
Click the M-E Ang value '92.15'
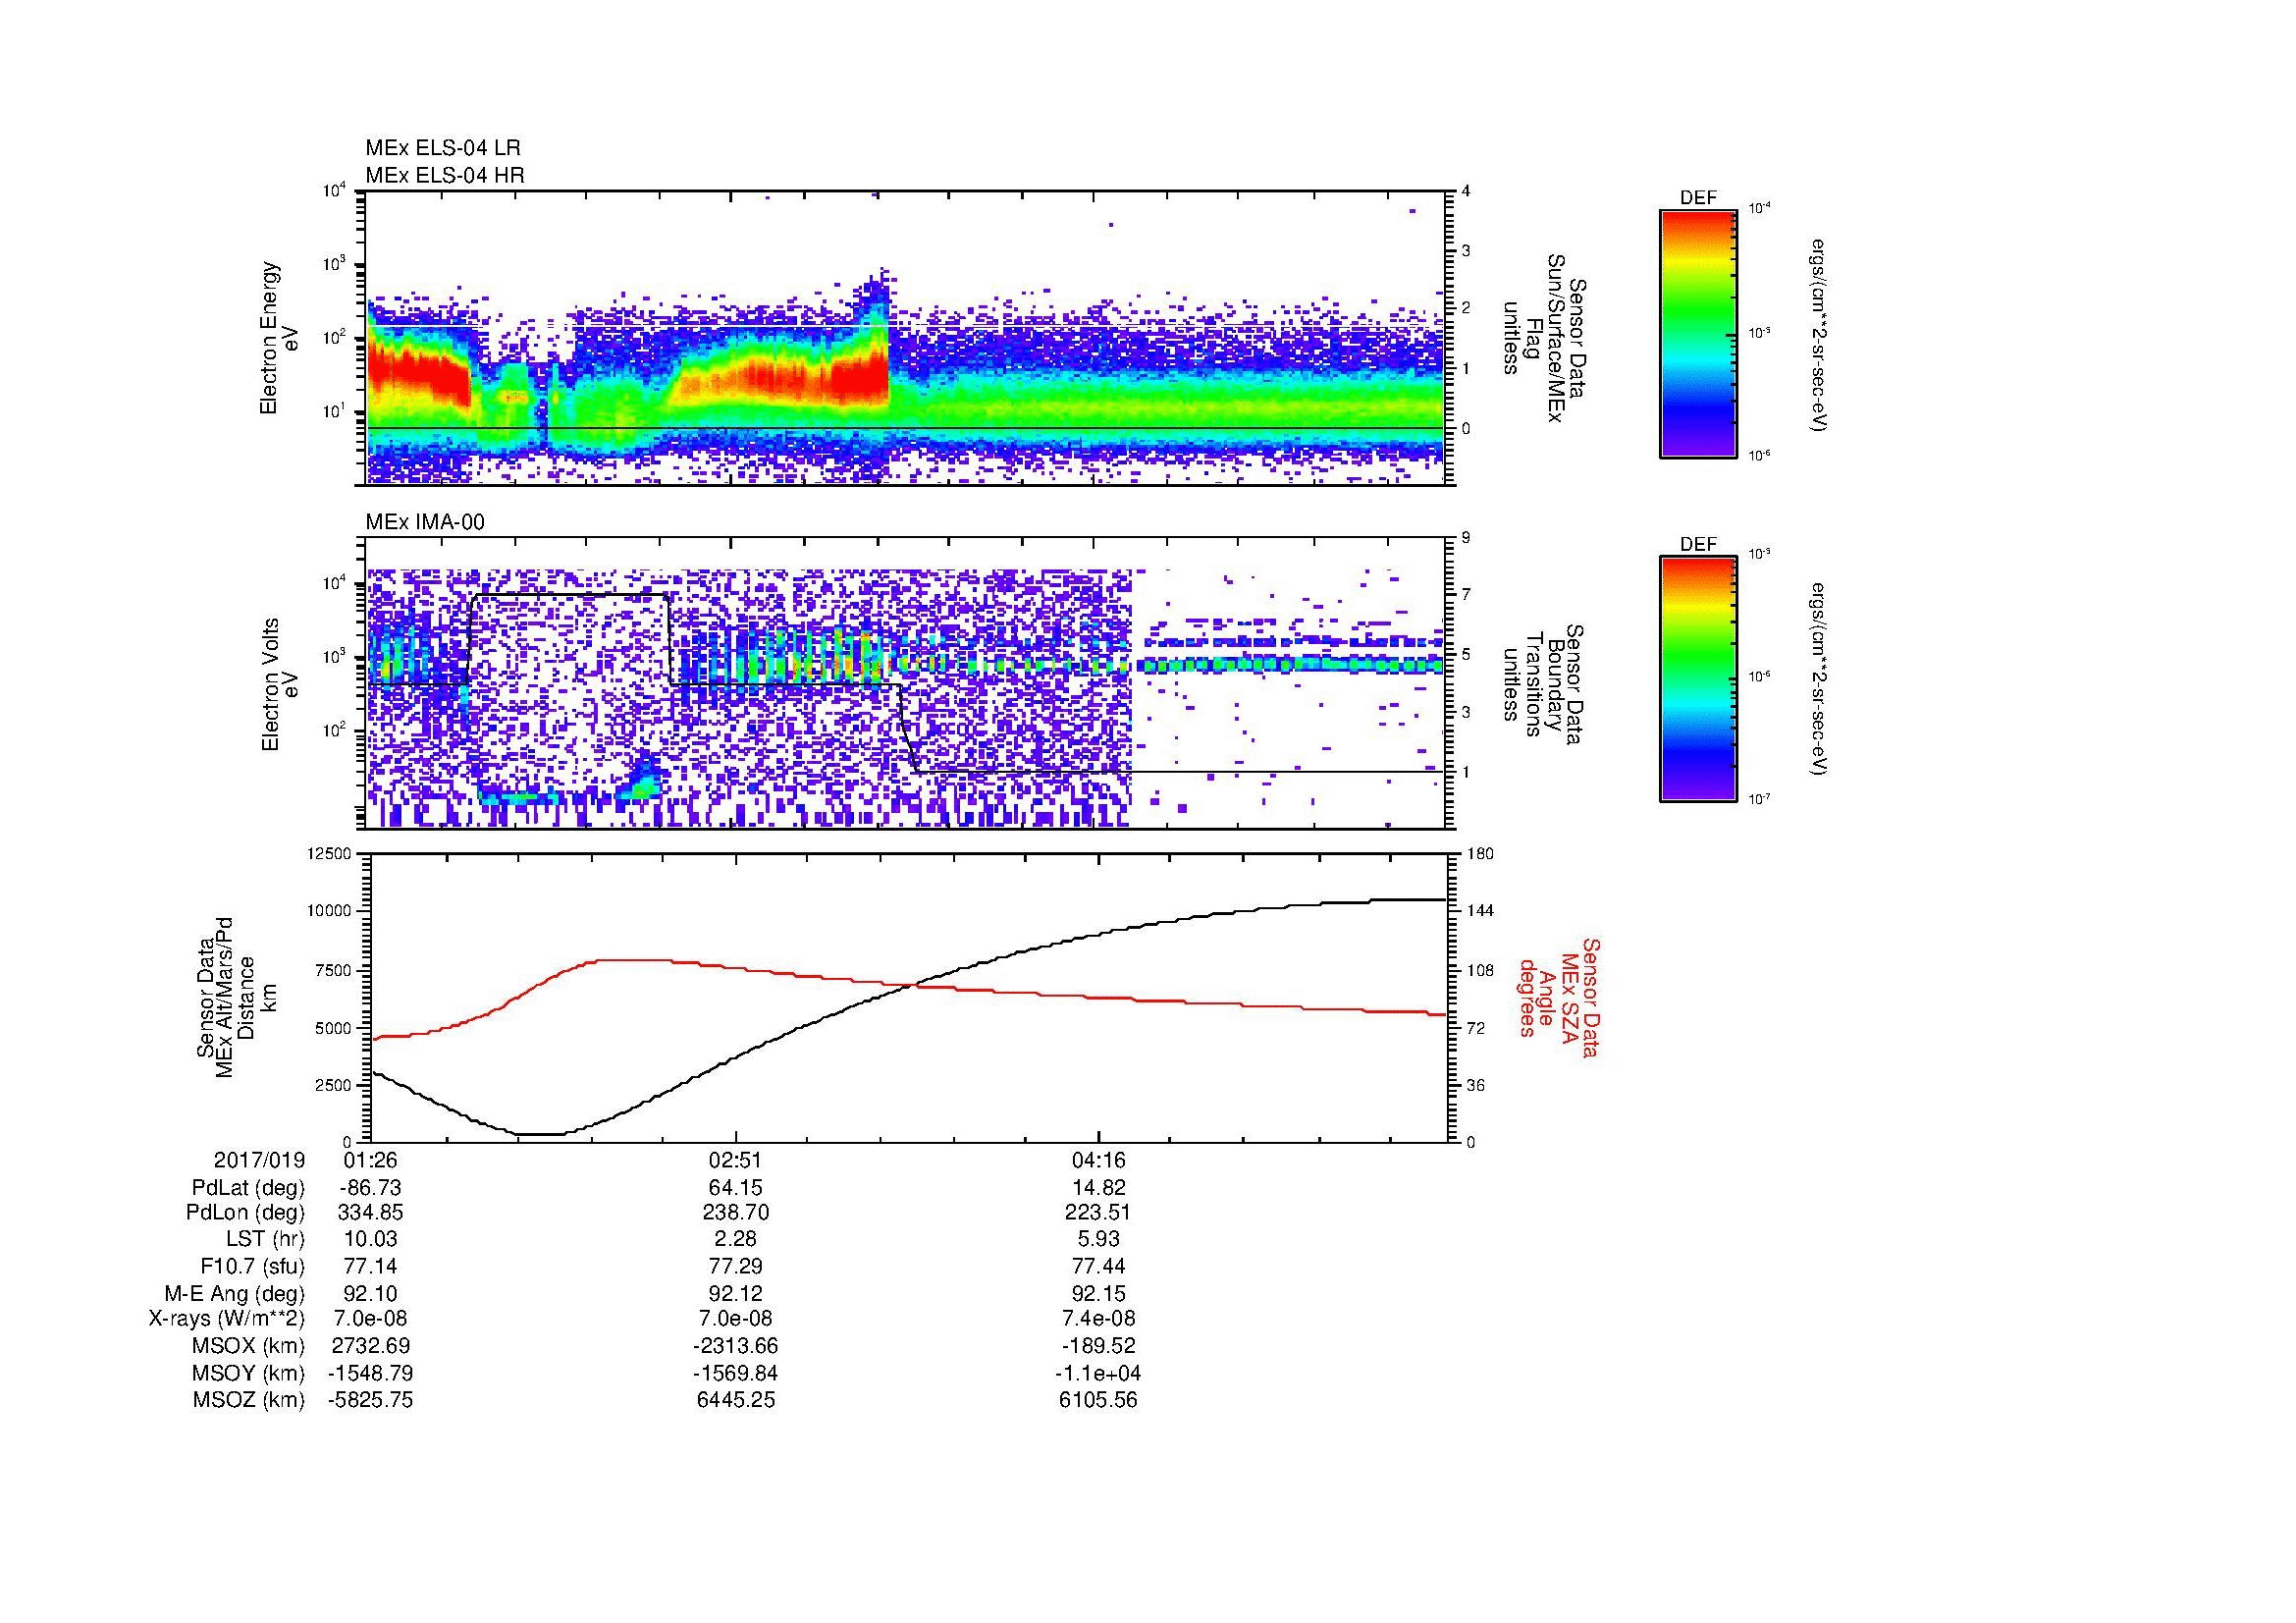coord(1098,1293)
